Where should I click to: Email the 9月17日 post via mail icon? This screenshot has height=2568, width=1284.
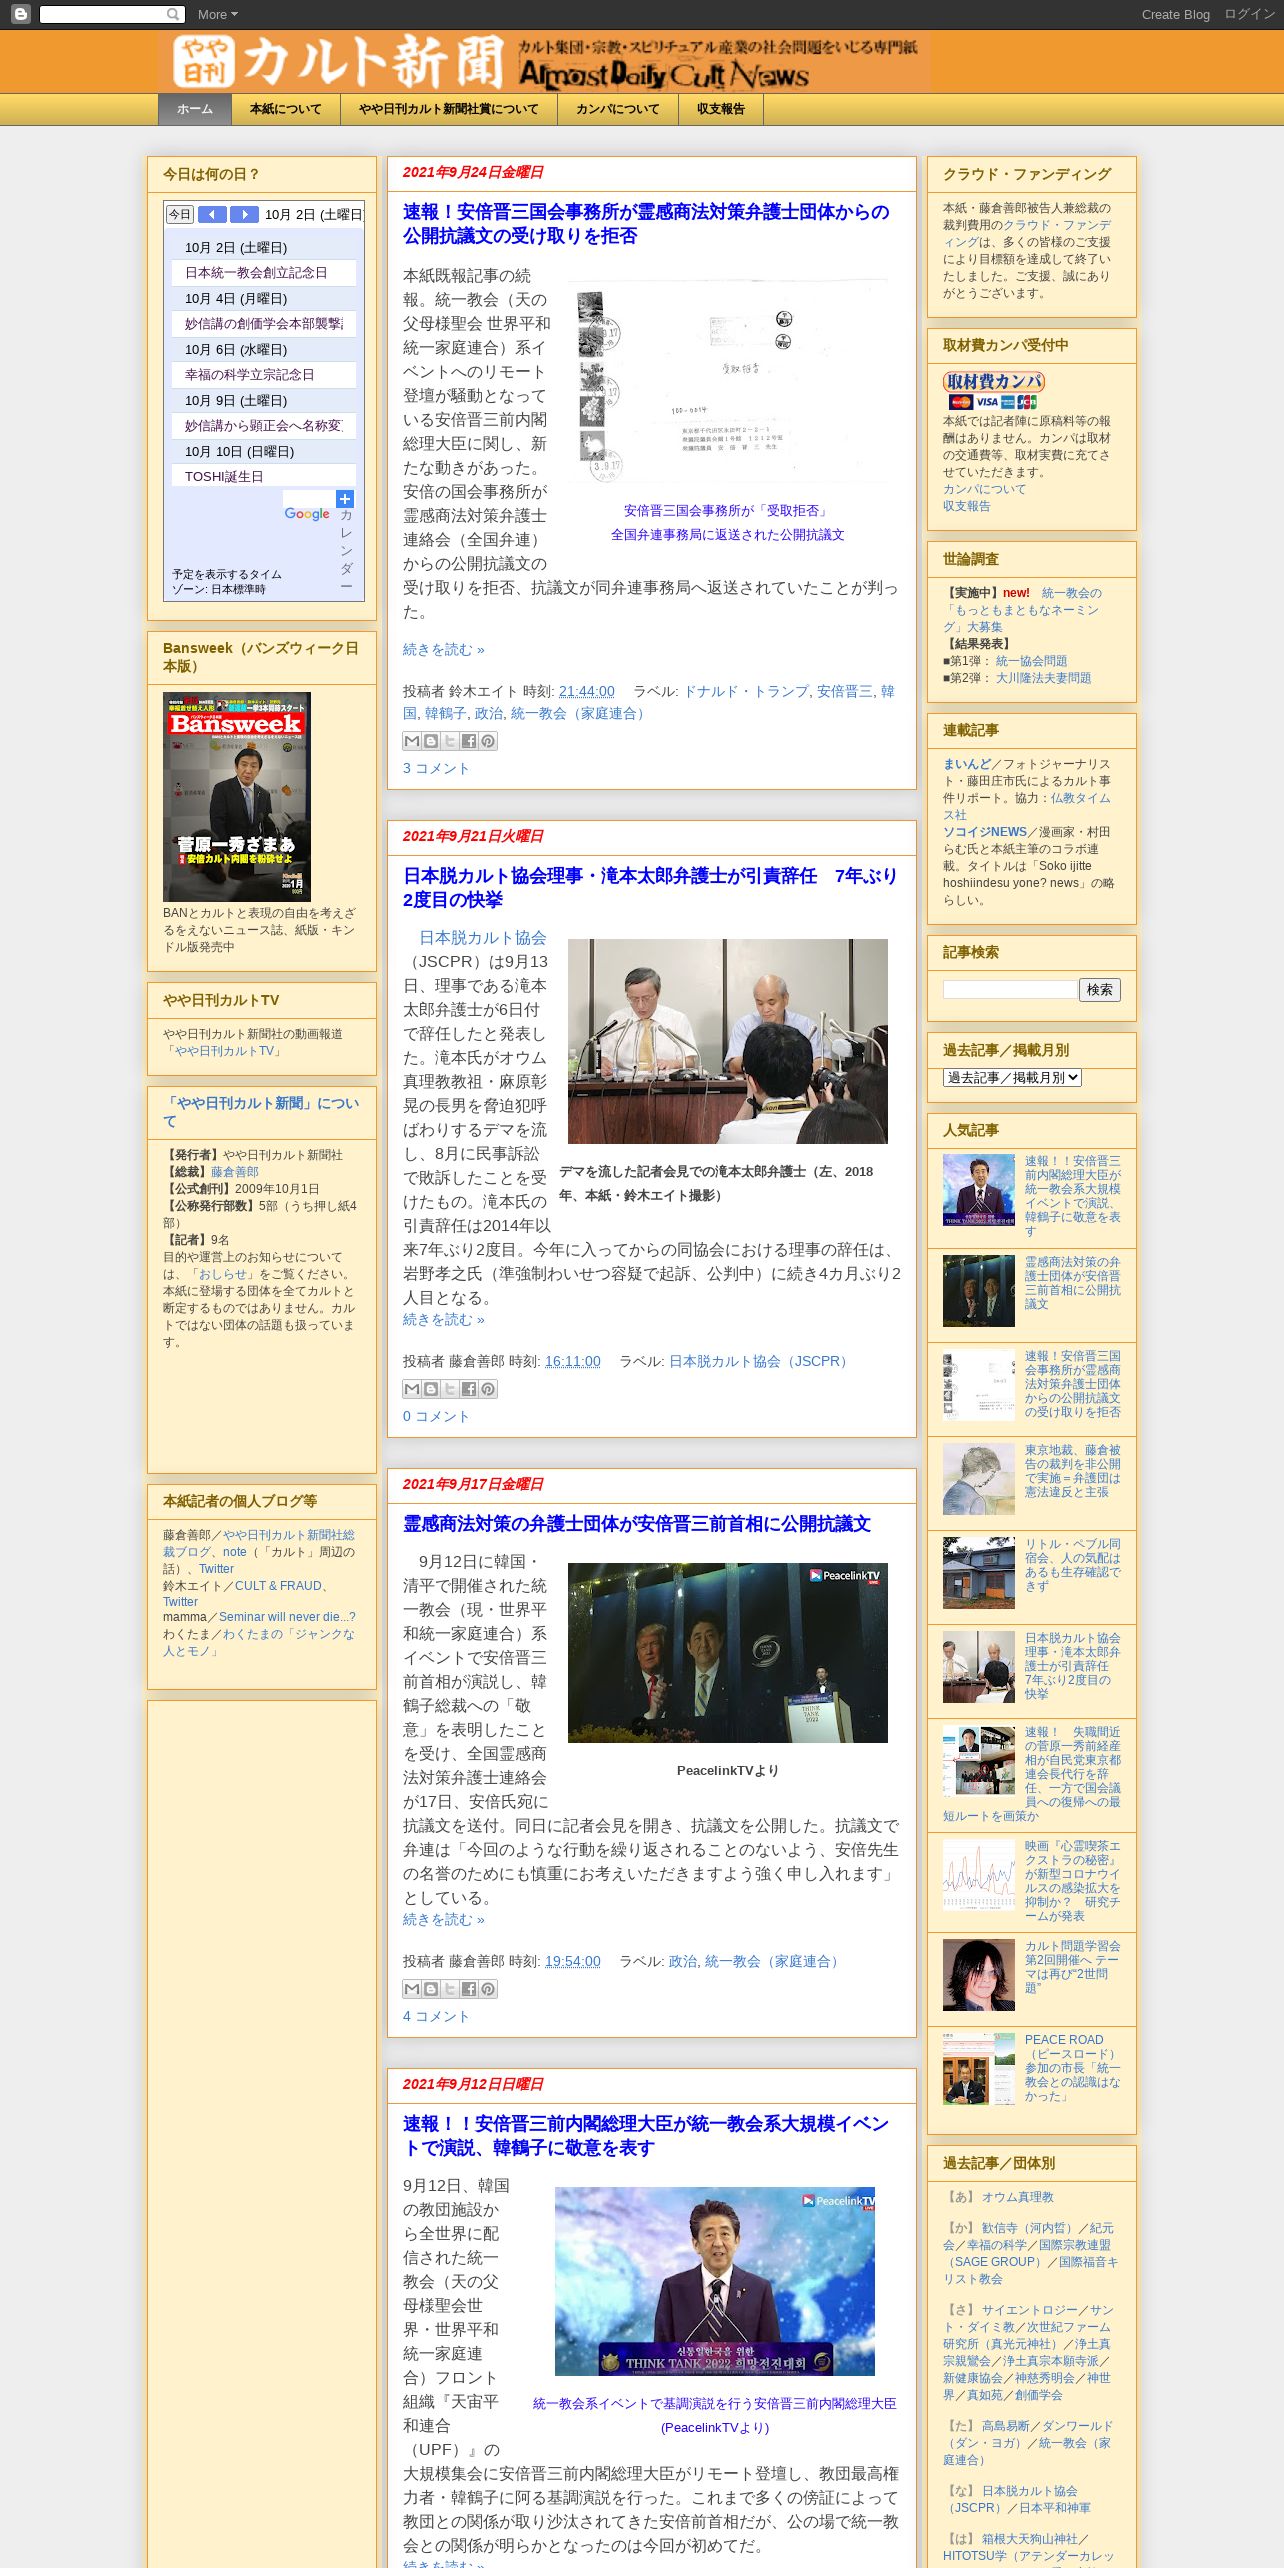411,1989
